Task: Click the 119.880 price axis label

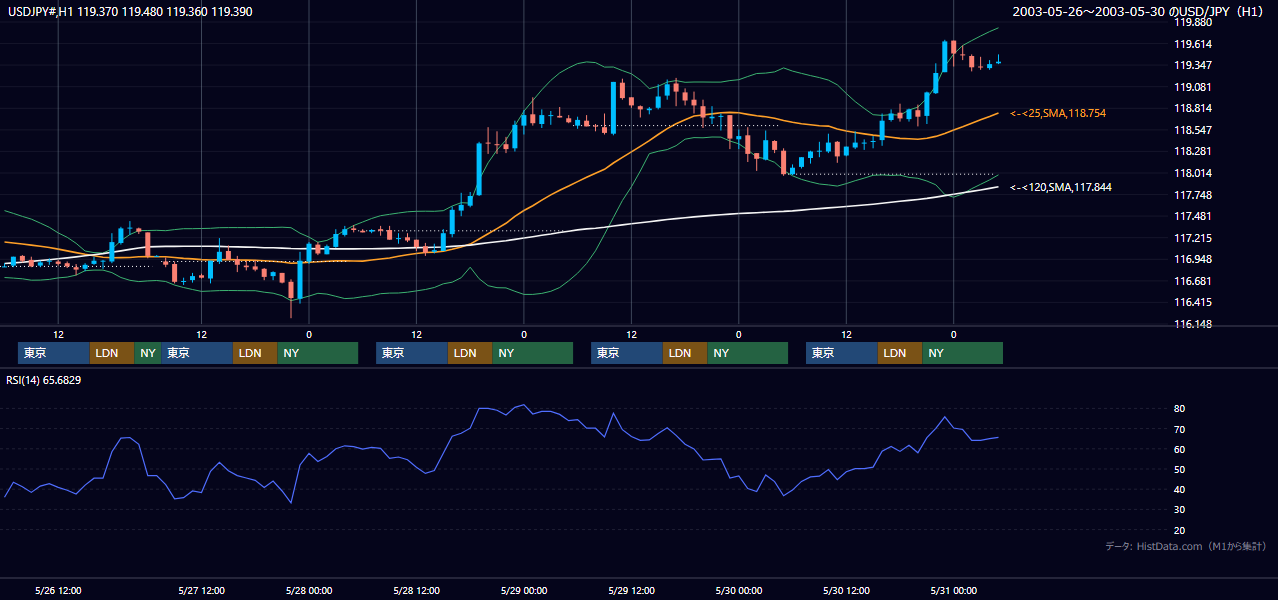Action: click(x=1192, y=22)
